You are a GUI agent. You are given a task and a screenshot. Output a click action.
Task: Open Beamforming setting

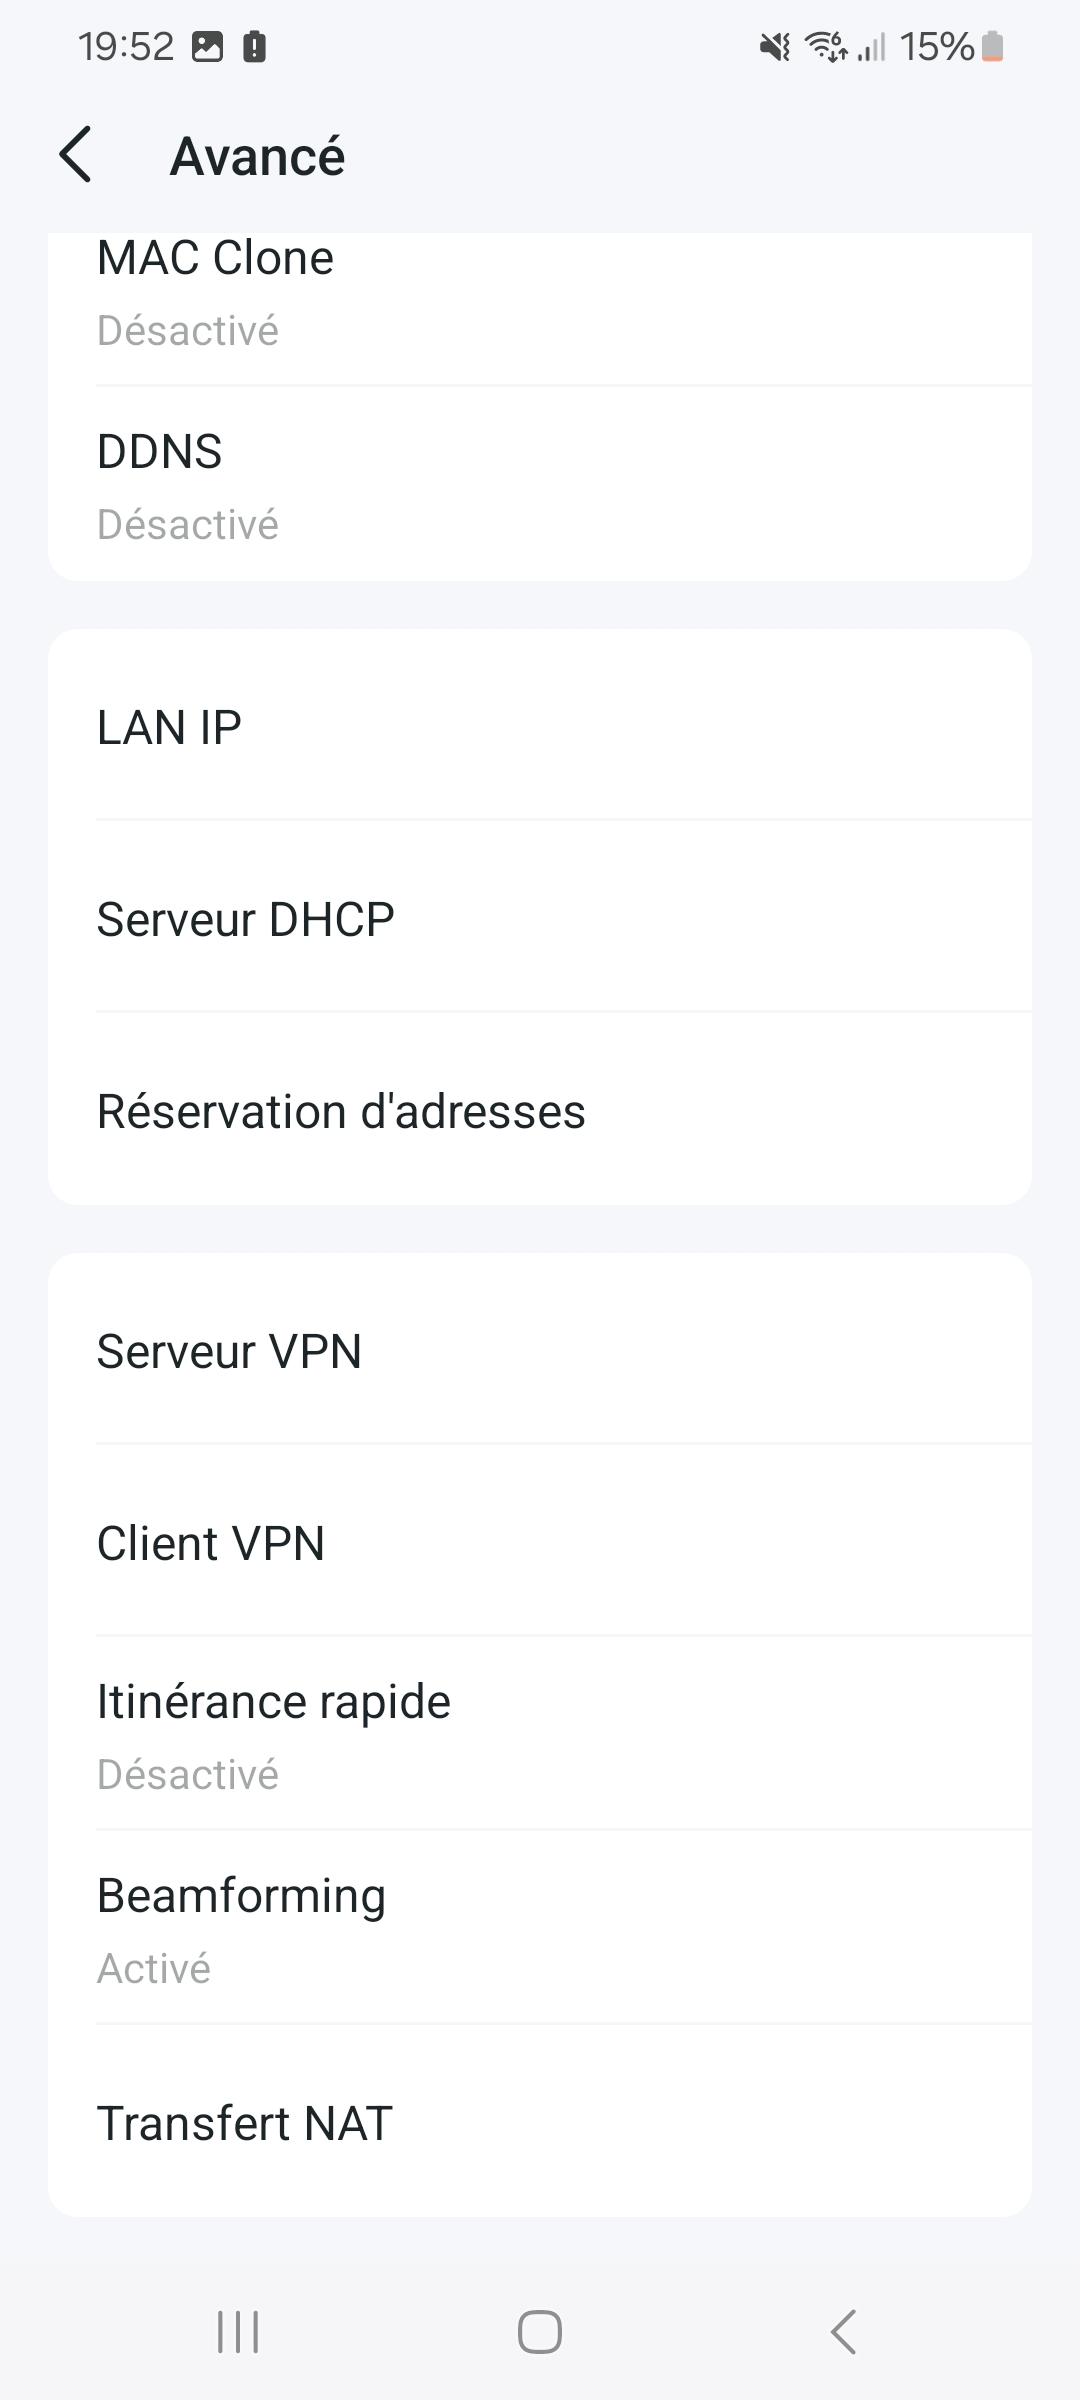click(x=540, y=1929)
